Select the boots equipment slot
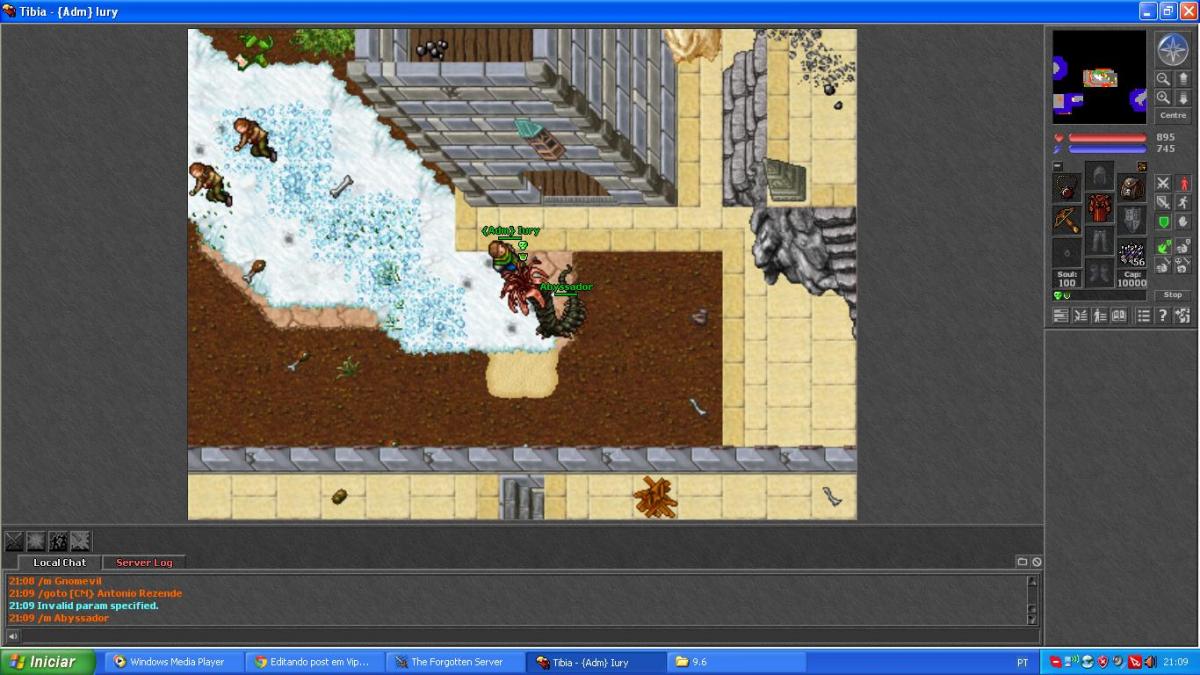The width and height of the screenshot is (1200, 675). [1099, 274]
